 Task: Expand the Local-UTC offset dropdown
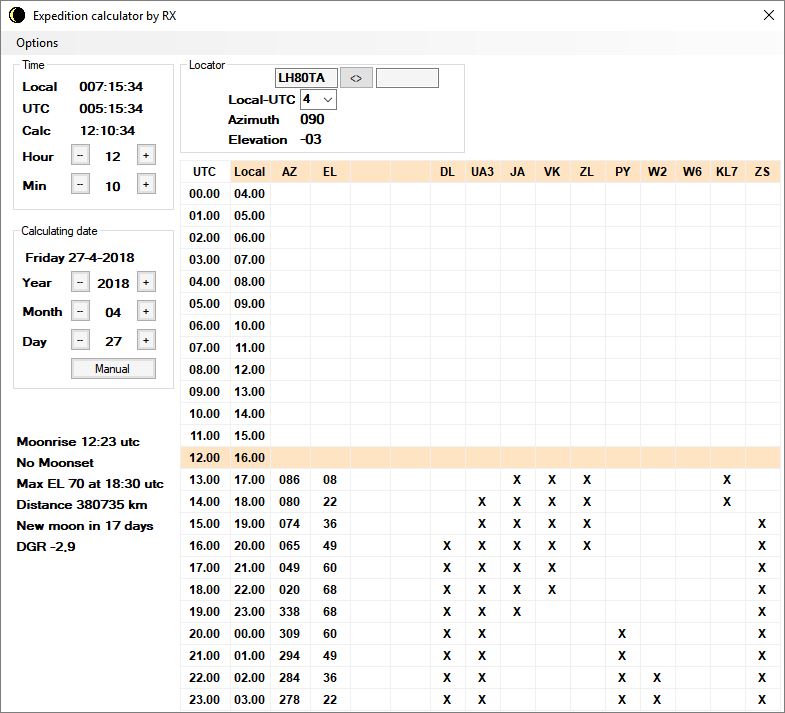[x=327, y=100]
